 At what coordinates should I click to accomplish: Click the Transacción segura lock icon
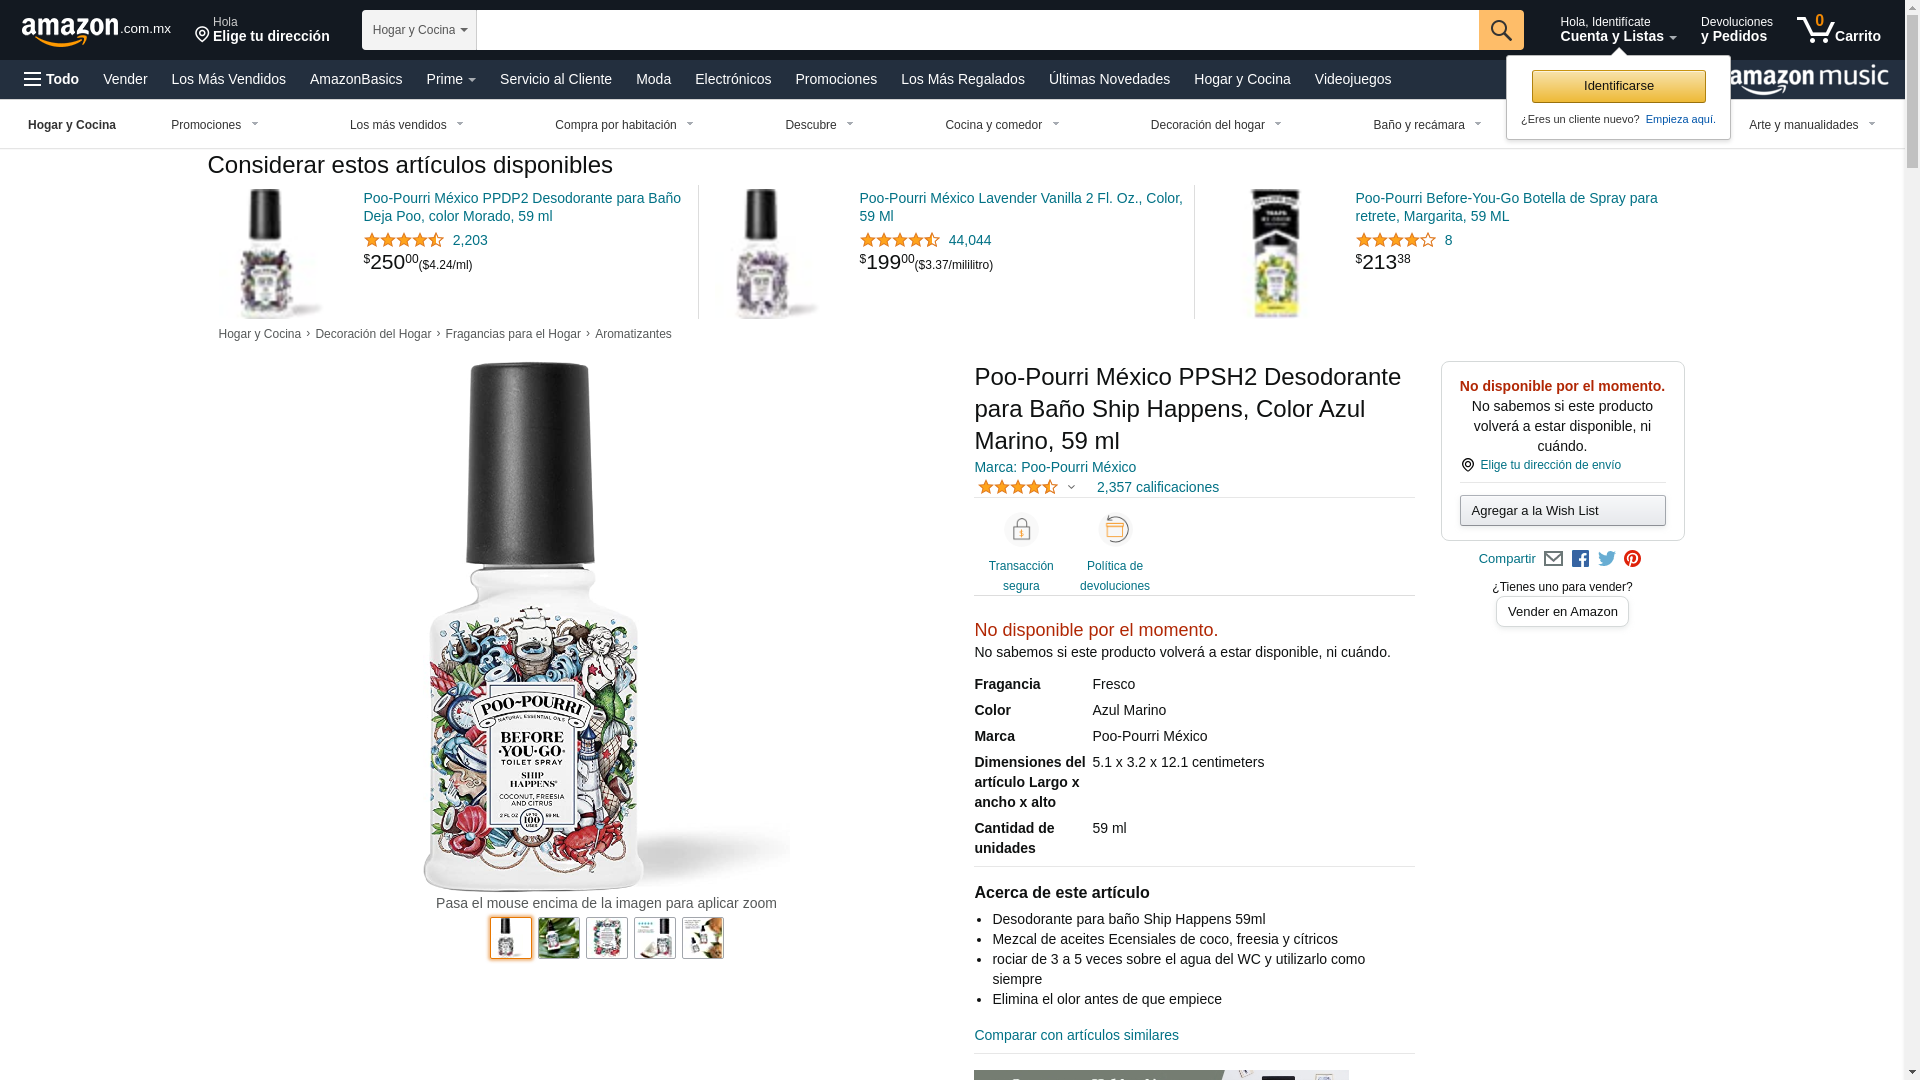tap(1021, 530)
